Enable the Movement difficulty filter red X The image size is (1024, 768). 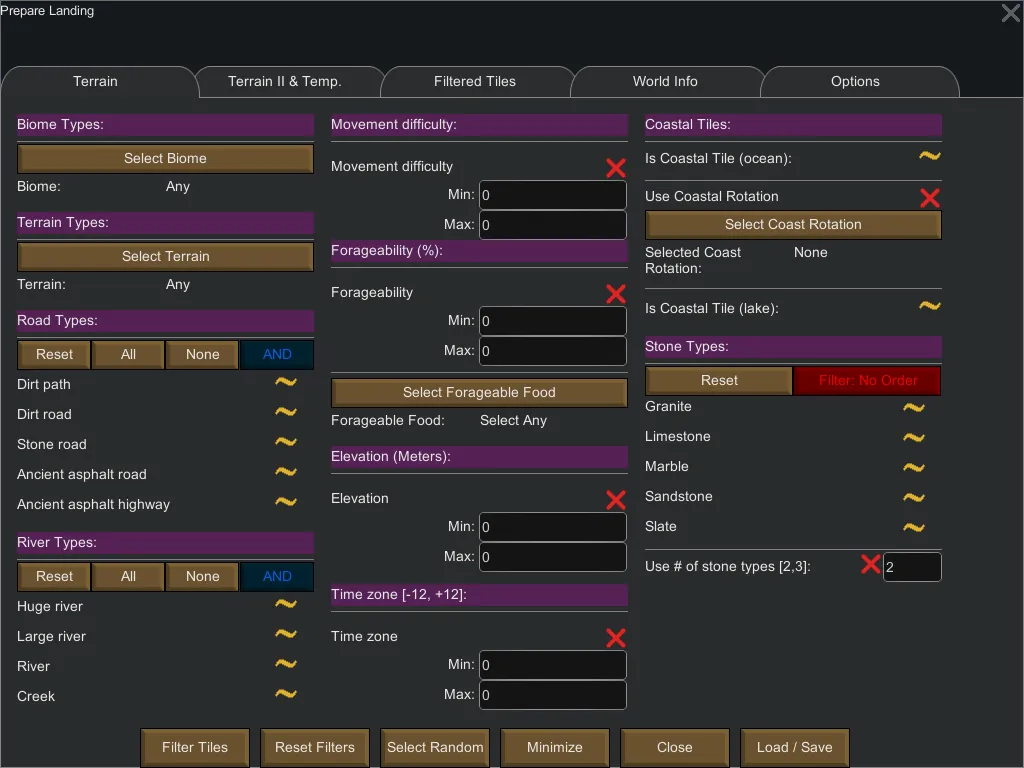(x=616, y=168)
